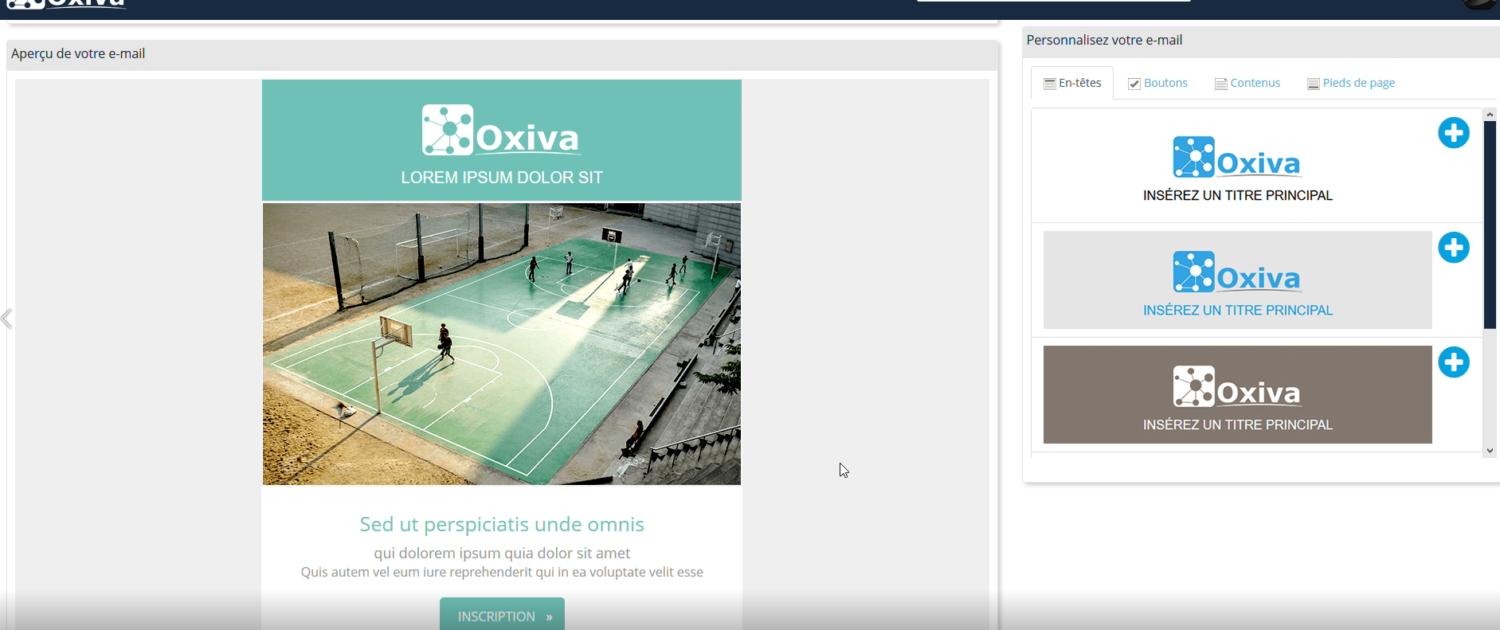Add the brown Oxiva header template
The width and height of the screenshot is (1500, 630).
(1453, 362)
